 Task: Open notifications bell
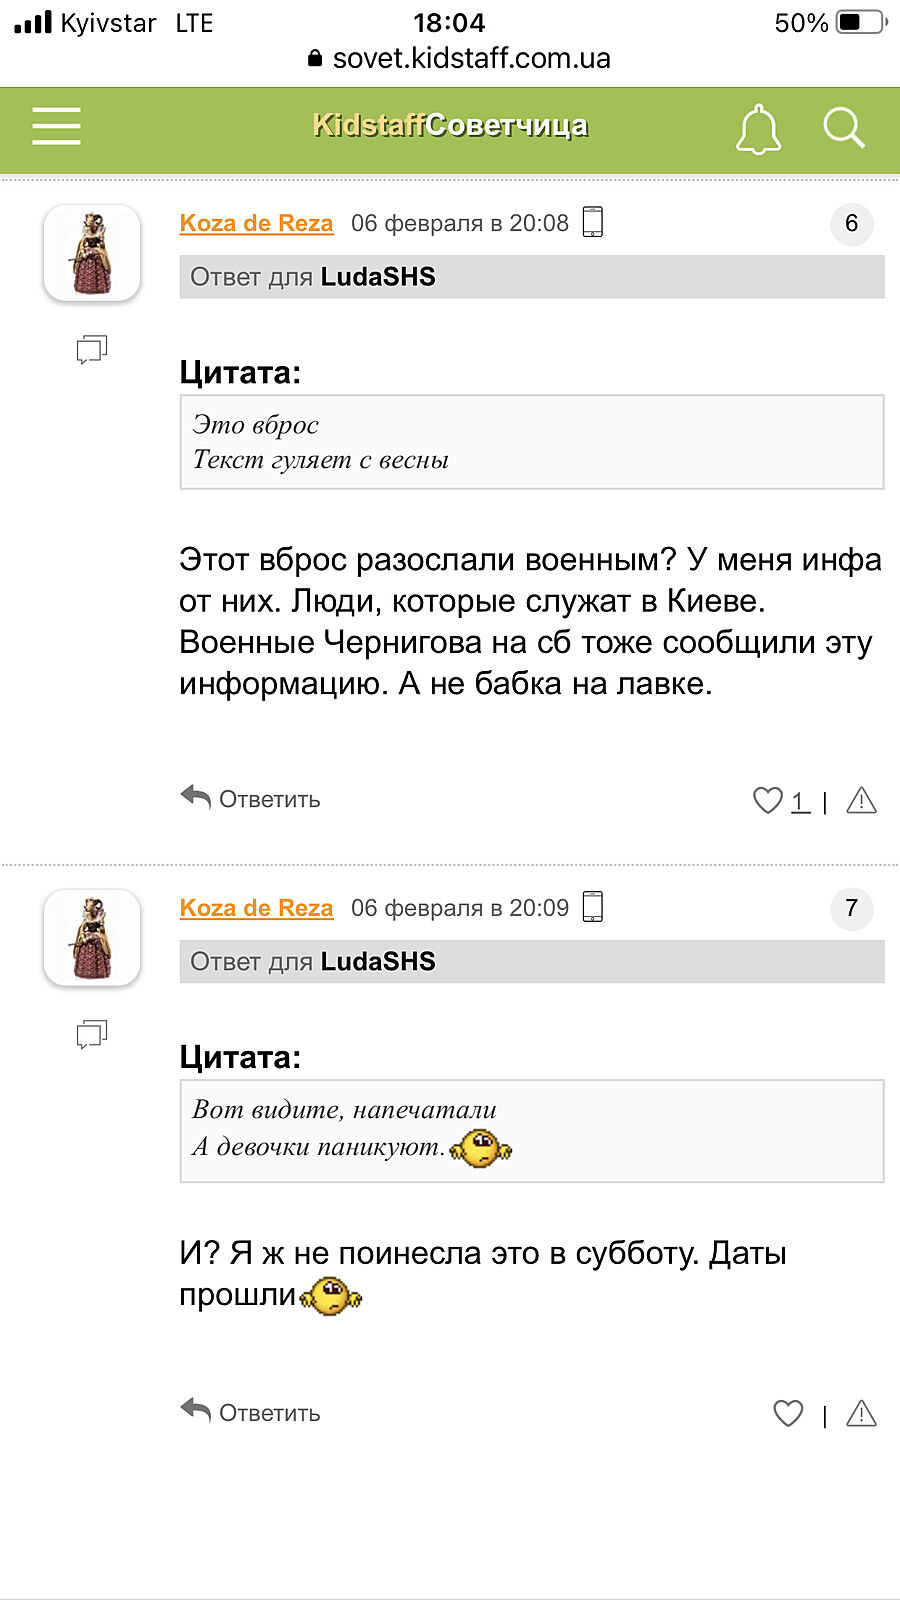pos(758,129)
